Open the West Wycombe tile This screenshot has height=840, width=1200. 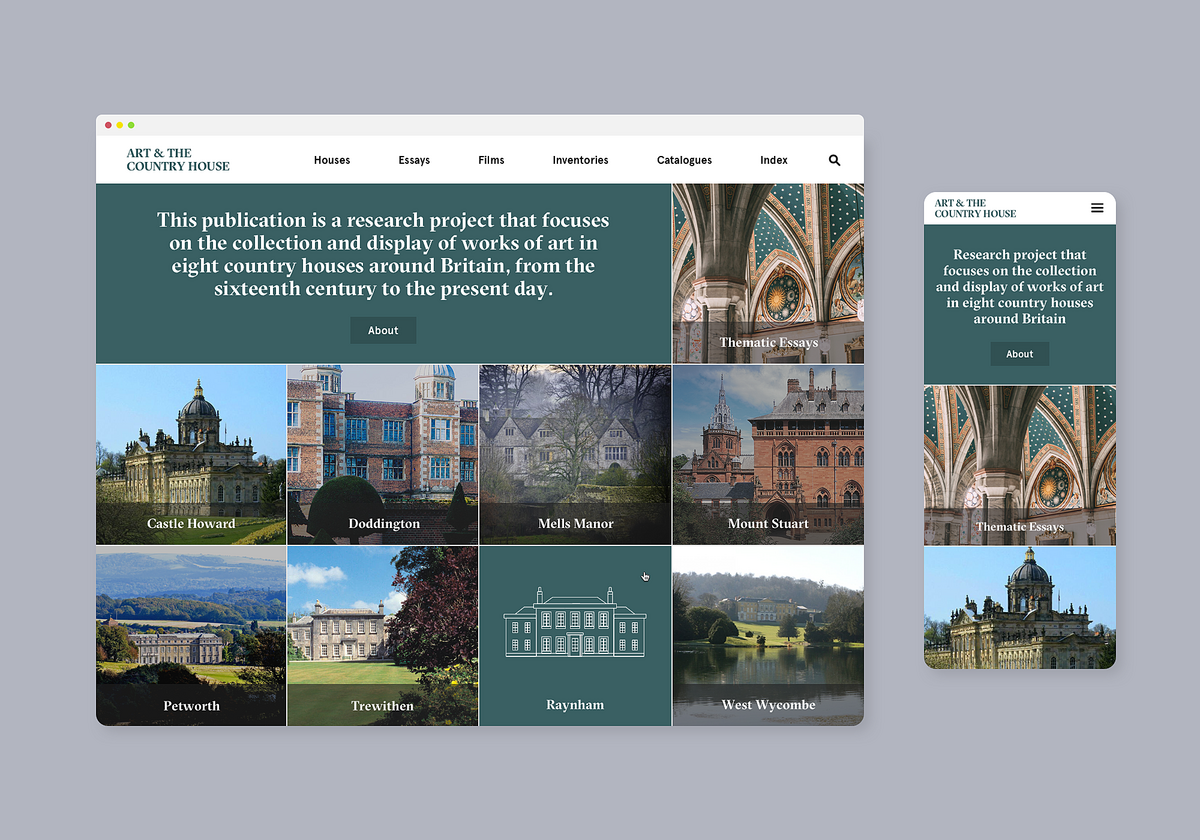[x=768, y=636]
